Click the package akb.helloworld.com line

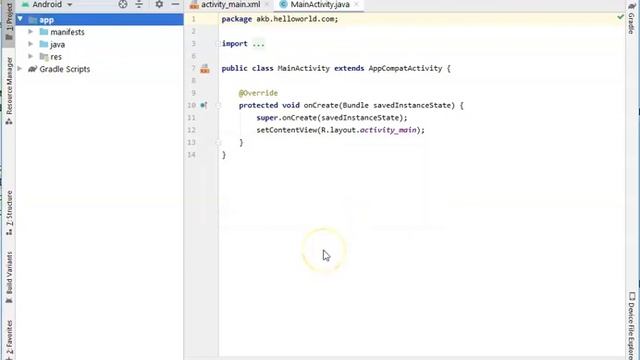280,19
